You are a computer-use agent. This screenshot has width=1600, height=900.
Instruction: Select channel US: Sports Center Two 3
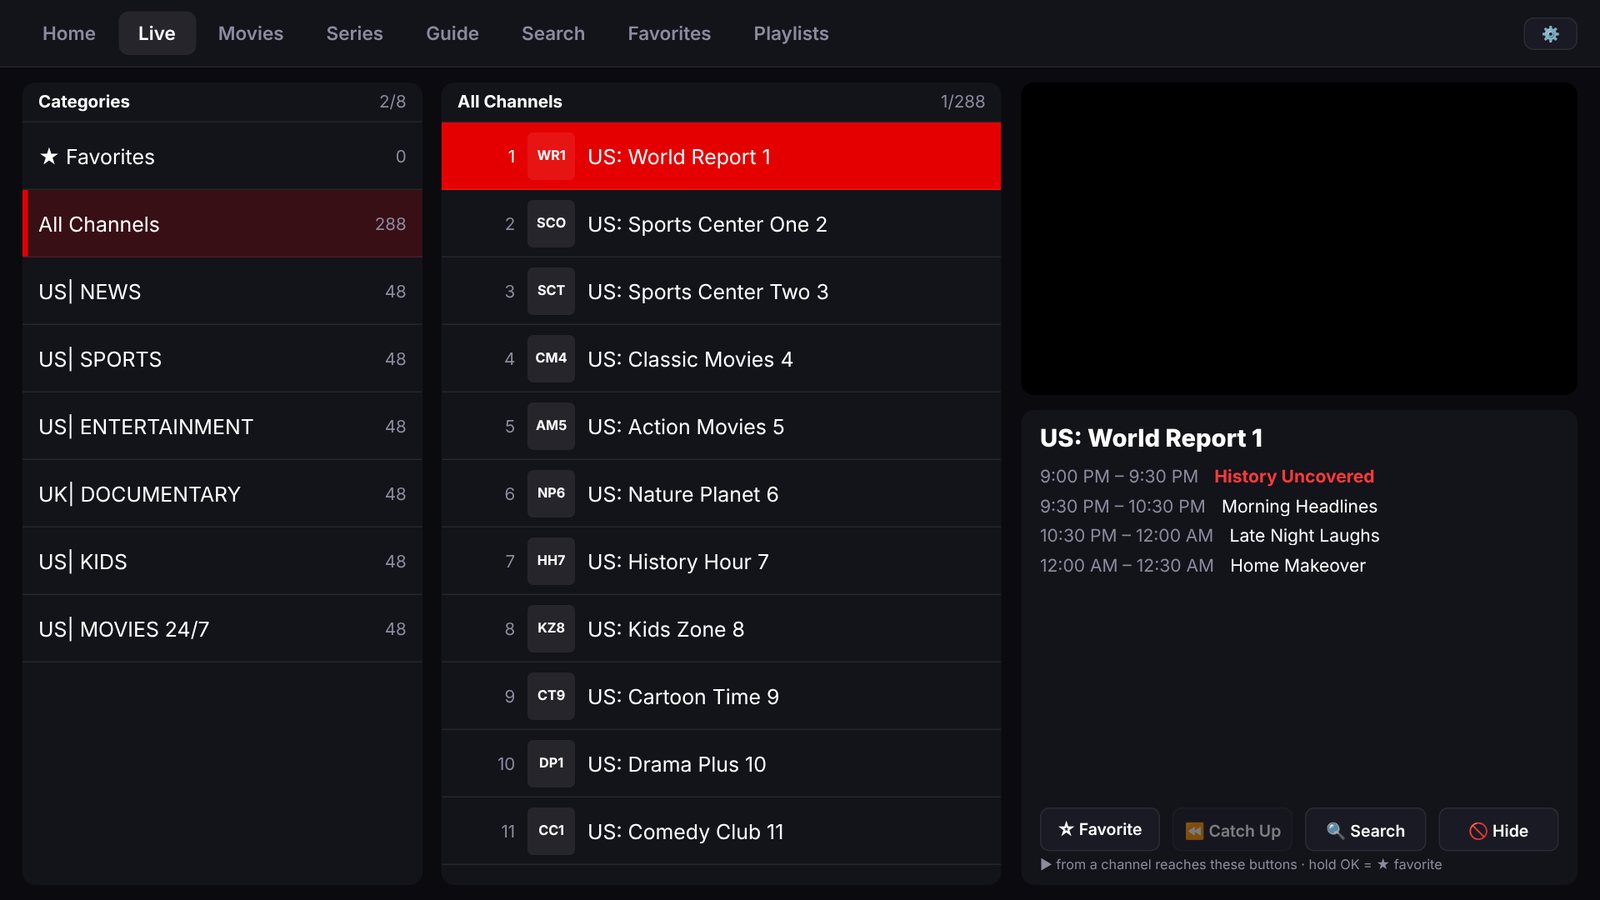pos(721,291)
